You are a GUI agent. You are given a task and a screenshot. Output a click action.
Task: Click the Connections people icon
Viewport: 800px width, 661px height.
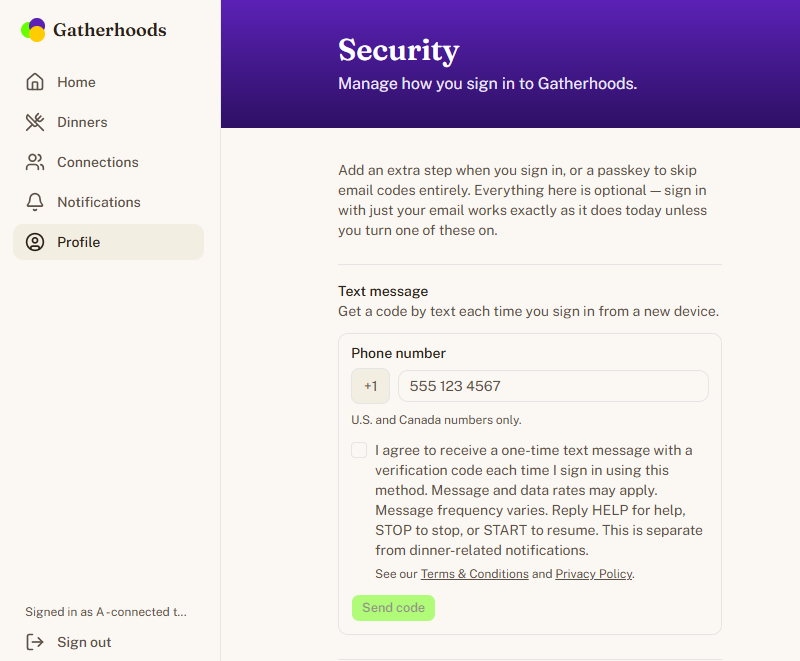pos(35,162)
